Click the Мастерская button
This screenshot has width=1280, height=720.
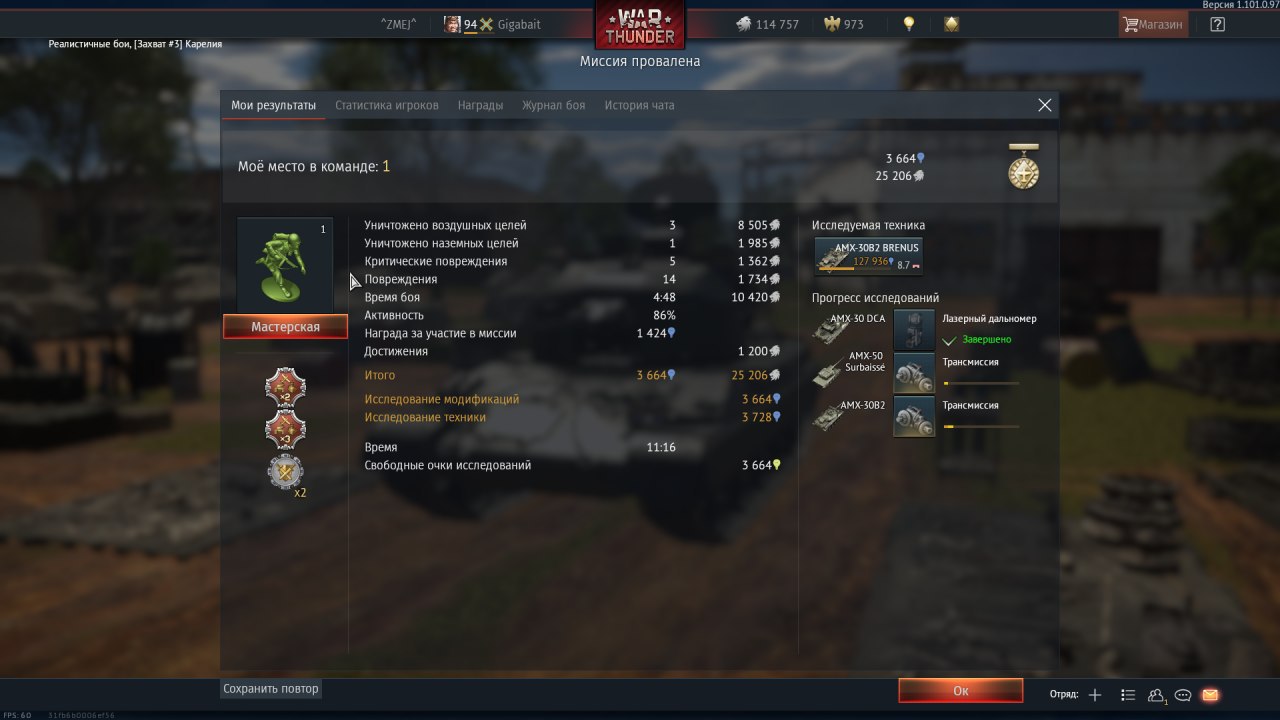point(285,327)
